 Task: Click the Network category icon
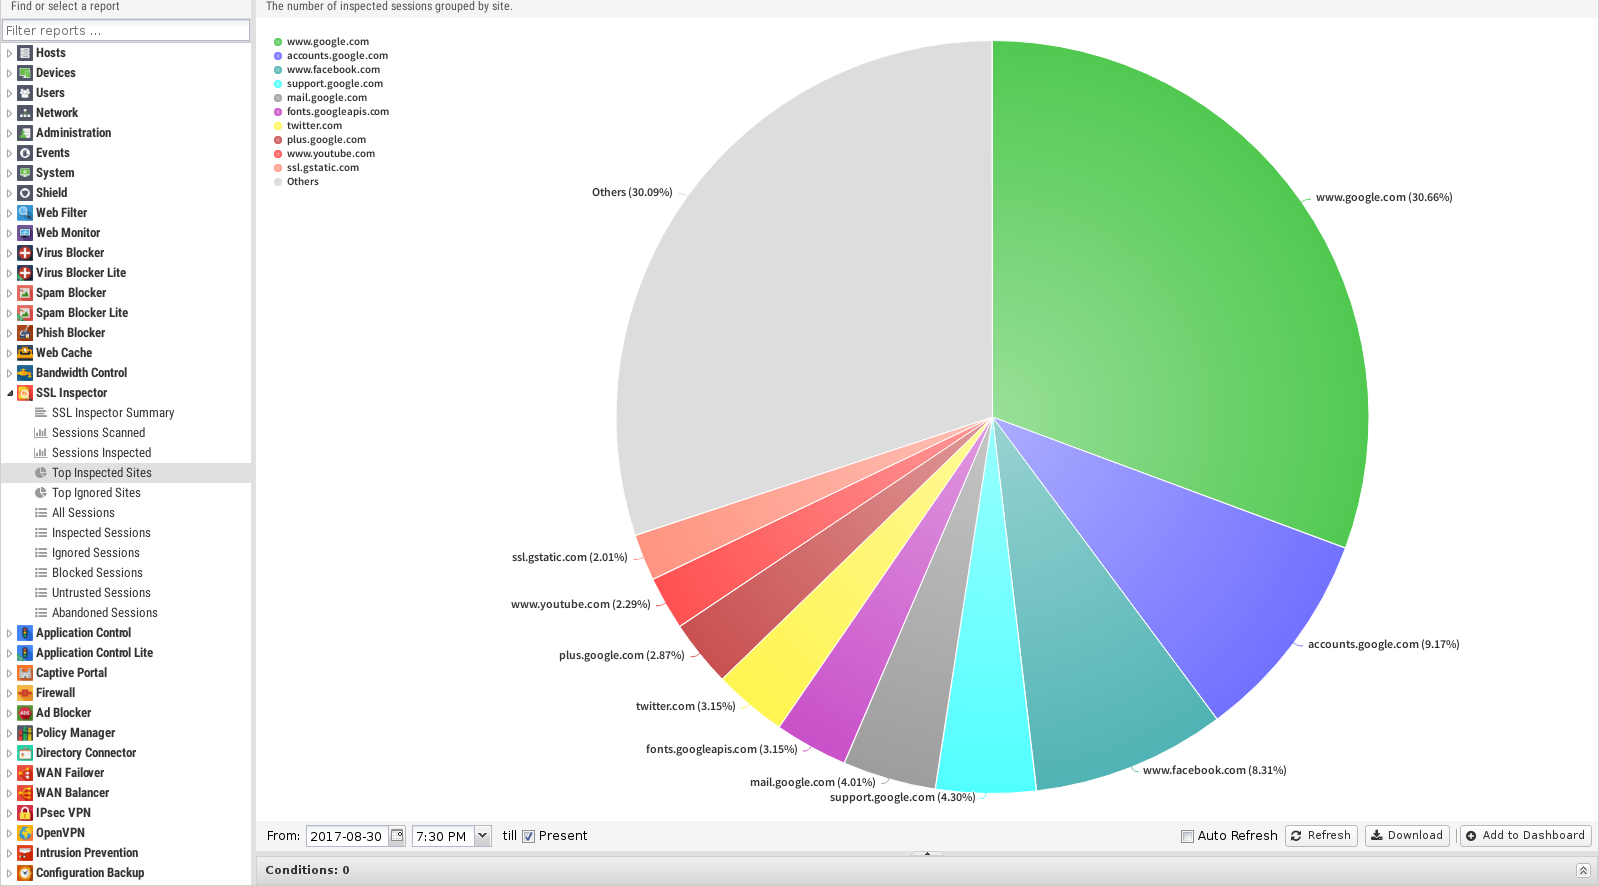[x=25, y=113]
